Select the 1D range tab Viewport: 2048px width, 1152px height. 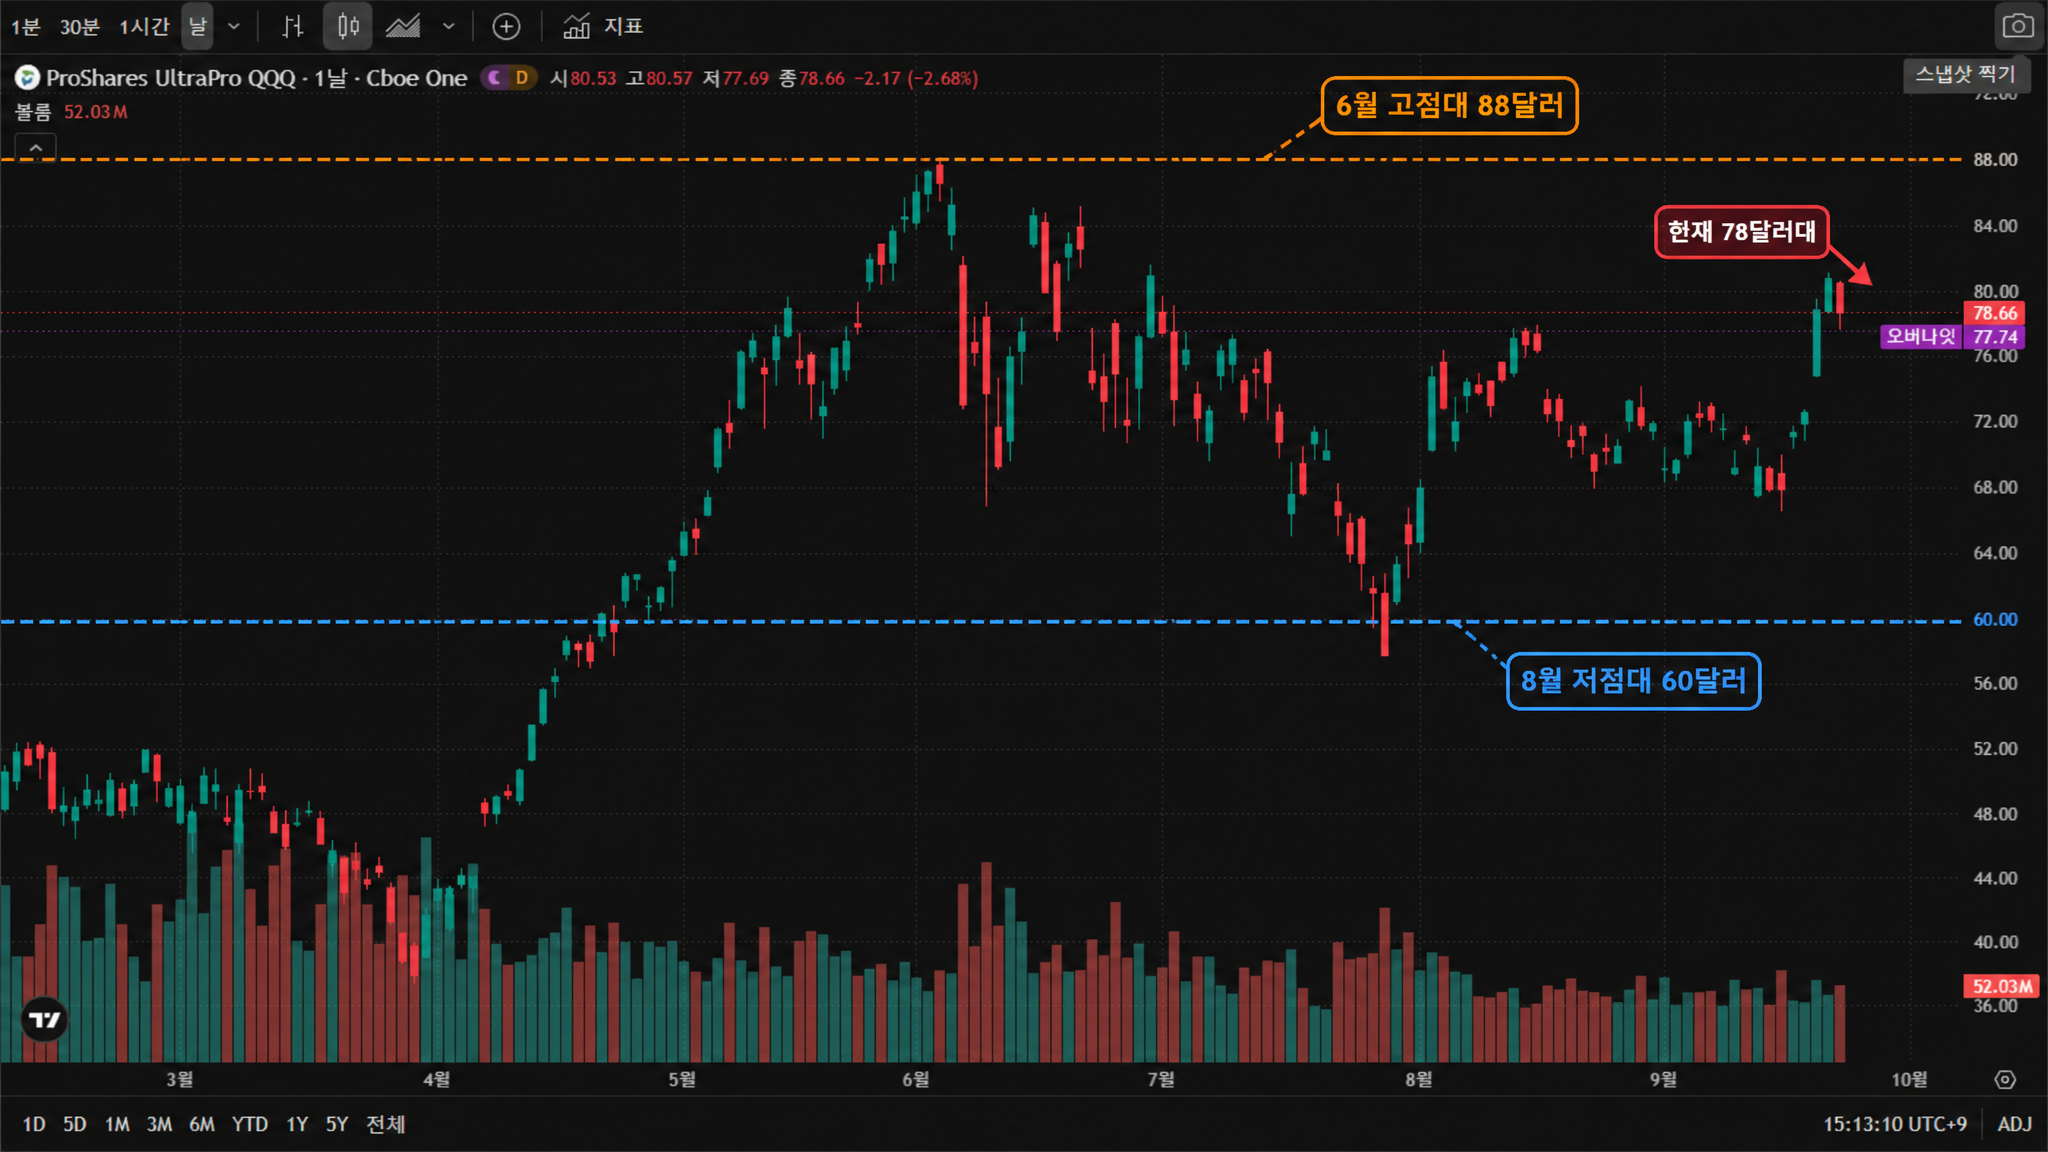tap(34, 1124)
